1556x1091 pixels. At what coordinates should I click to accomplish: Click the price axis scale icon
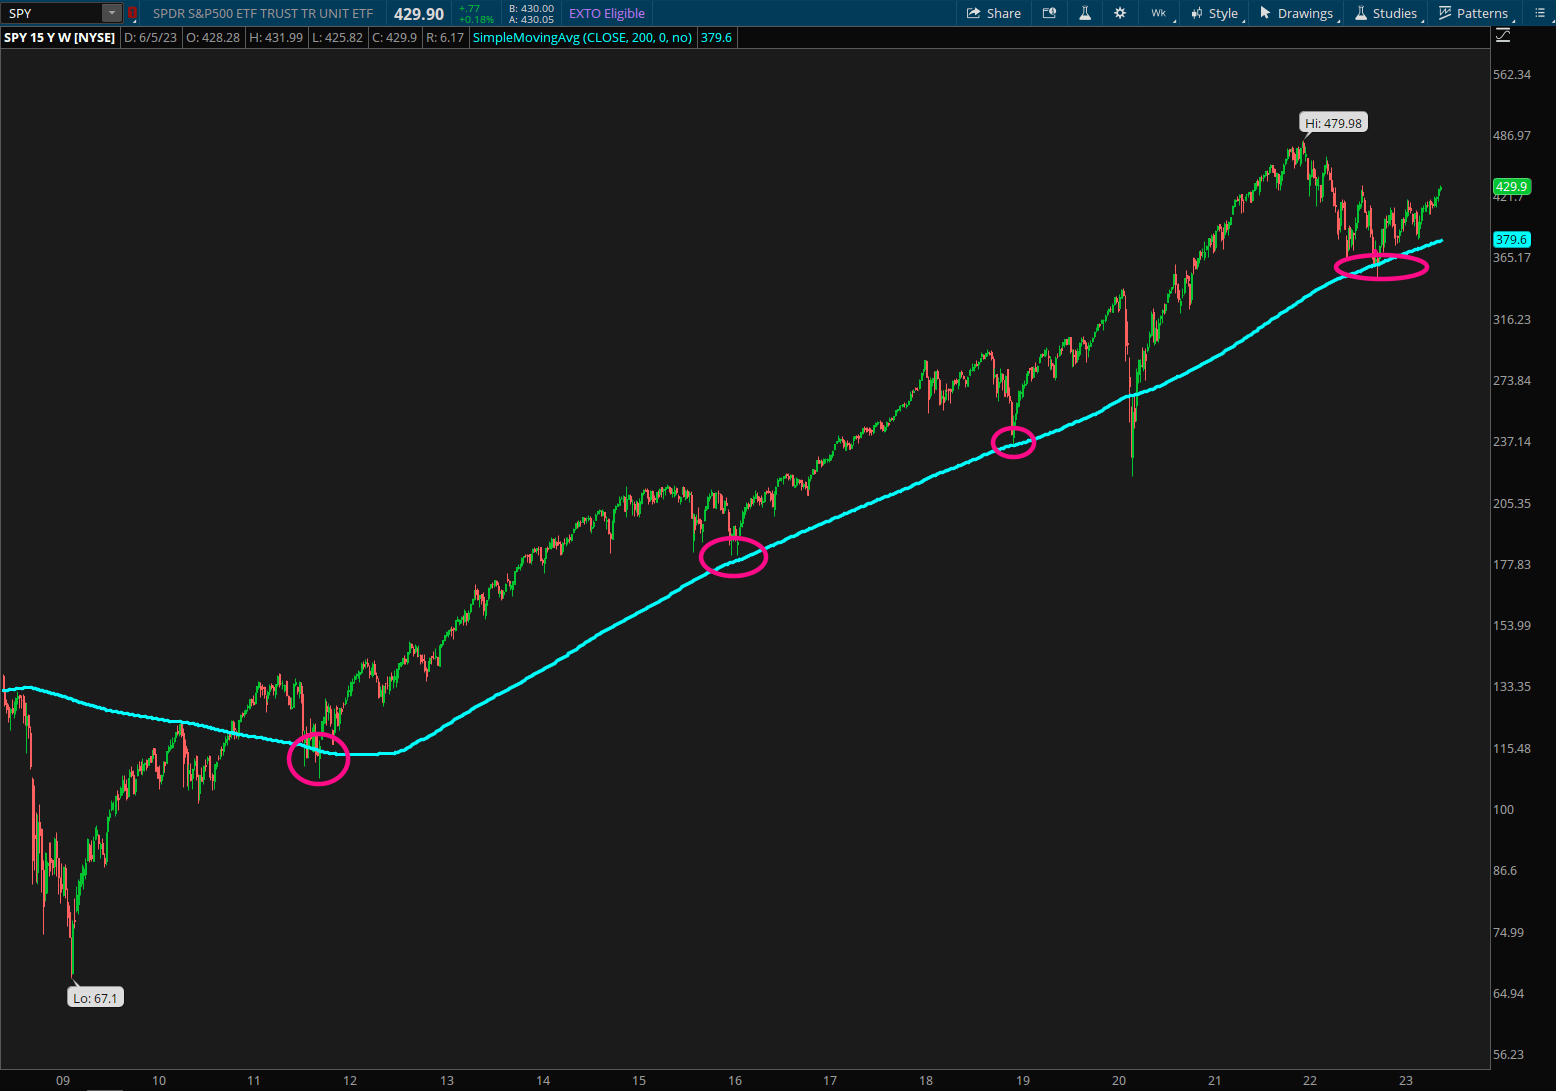click(x=1502, y=37)
